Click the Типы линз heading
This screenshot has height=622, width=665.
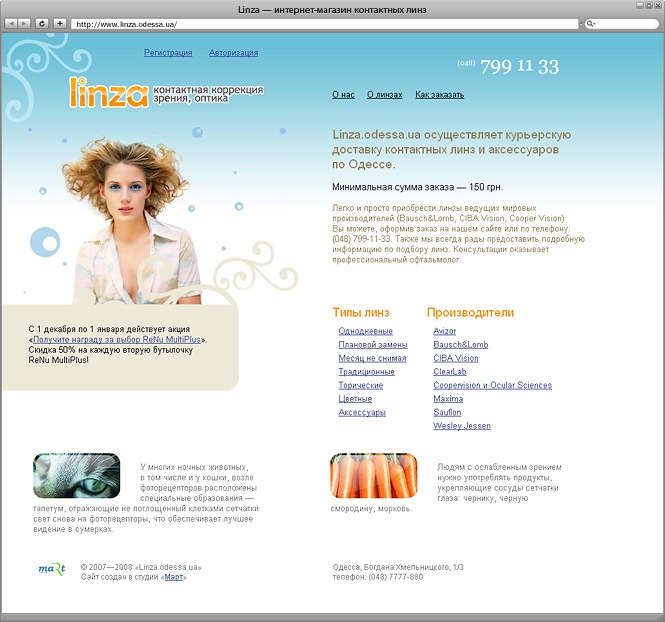(360, 312)
